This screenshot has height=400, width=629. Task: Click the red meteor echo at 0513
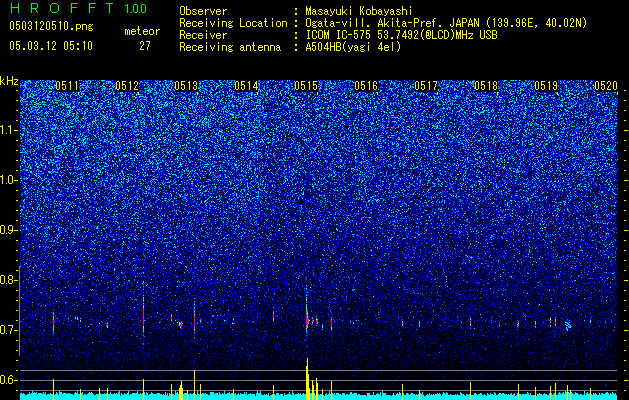click(x=195, y=321)
